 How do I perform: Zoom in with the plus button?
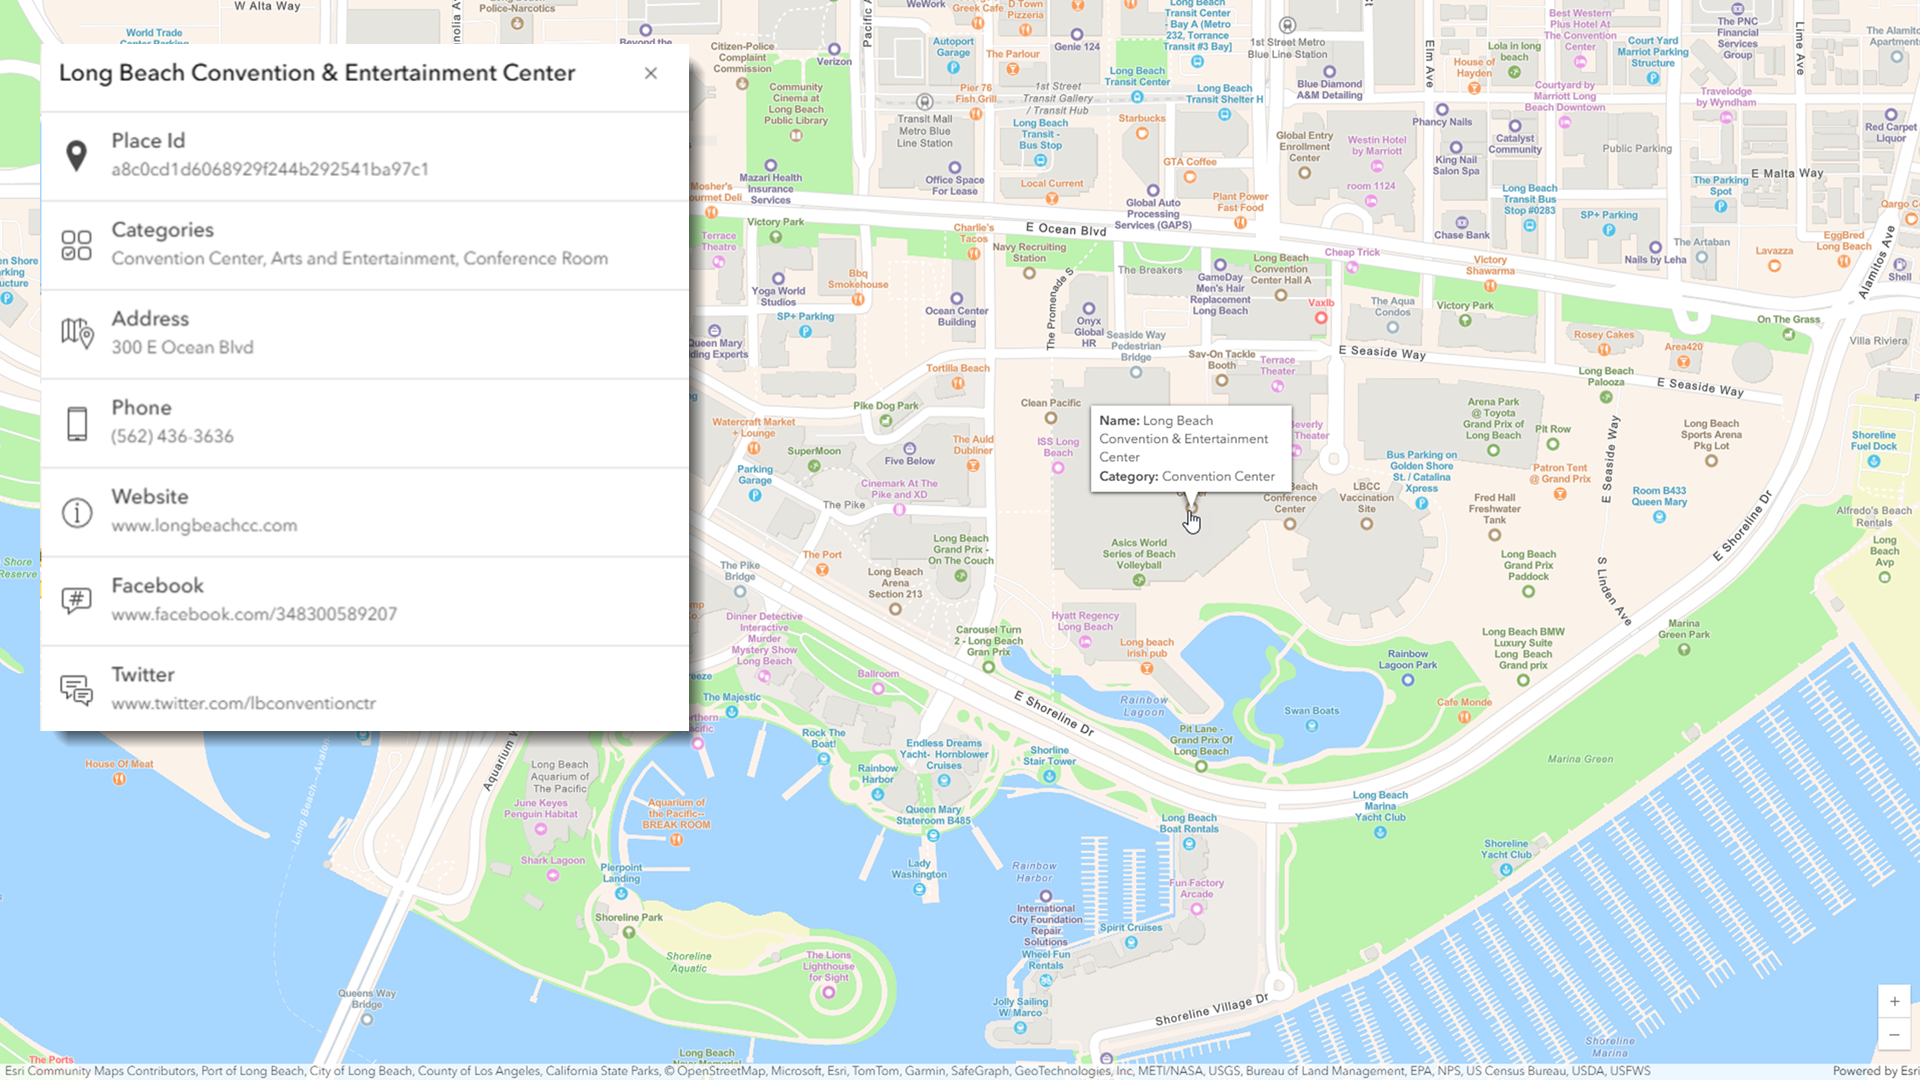1894,1001
